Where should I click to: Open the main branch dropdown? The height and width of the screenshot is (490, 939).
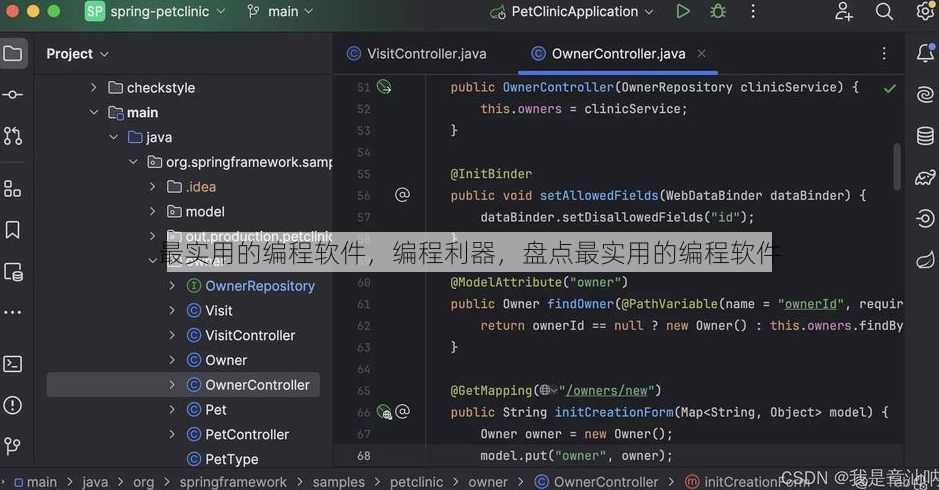[281, 11]
